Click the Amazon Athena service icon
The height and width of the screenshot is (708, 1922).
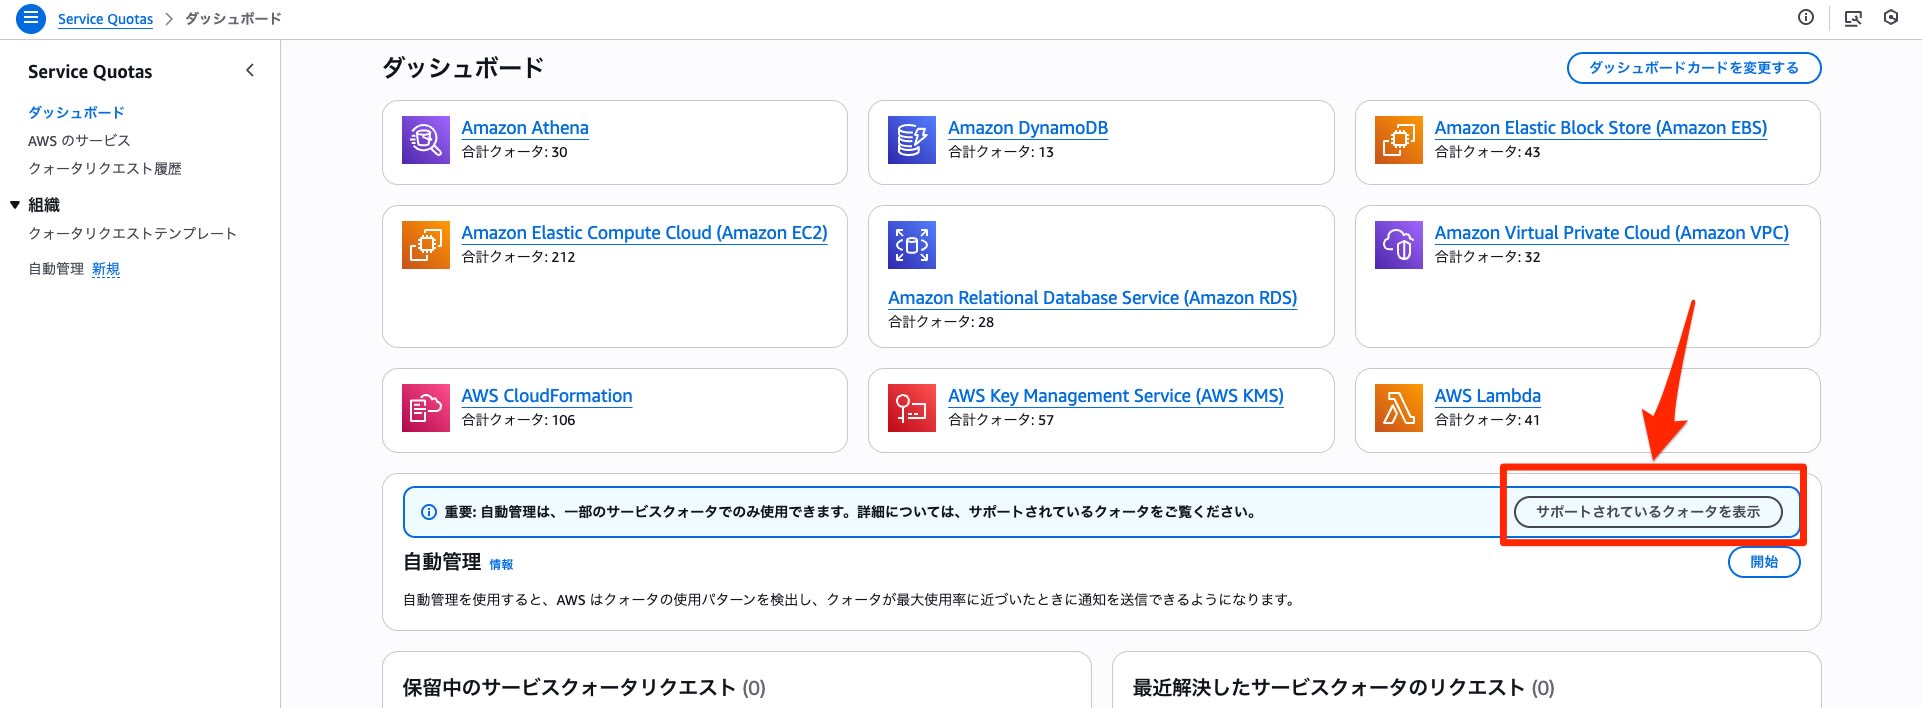tap(426, 140)
